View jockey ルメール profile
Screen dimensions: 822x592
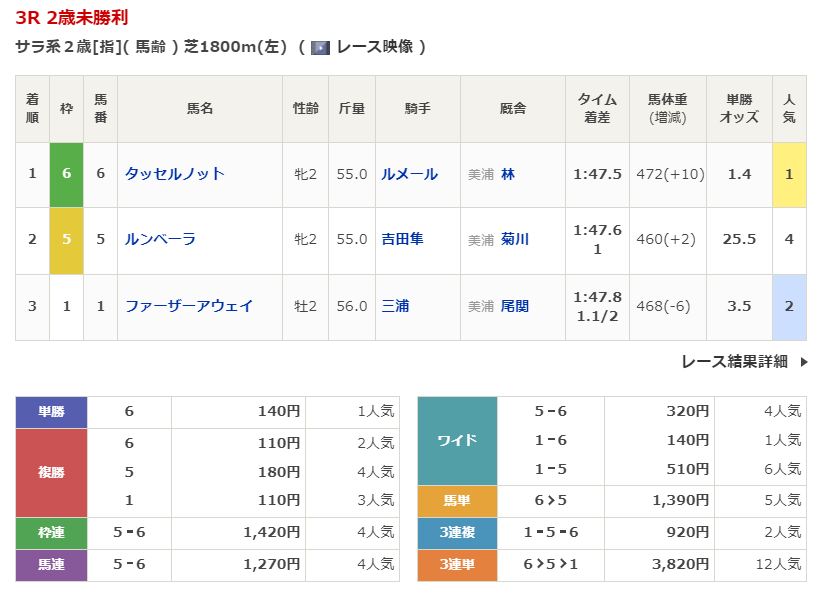coord(409,174)
